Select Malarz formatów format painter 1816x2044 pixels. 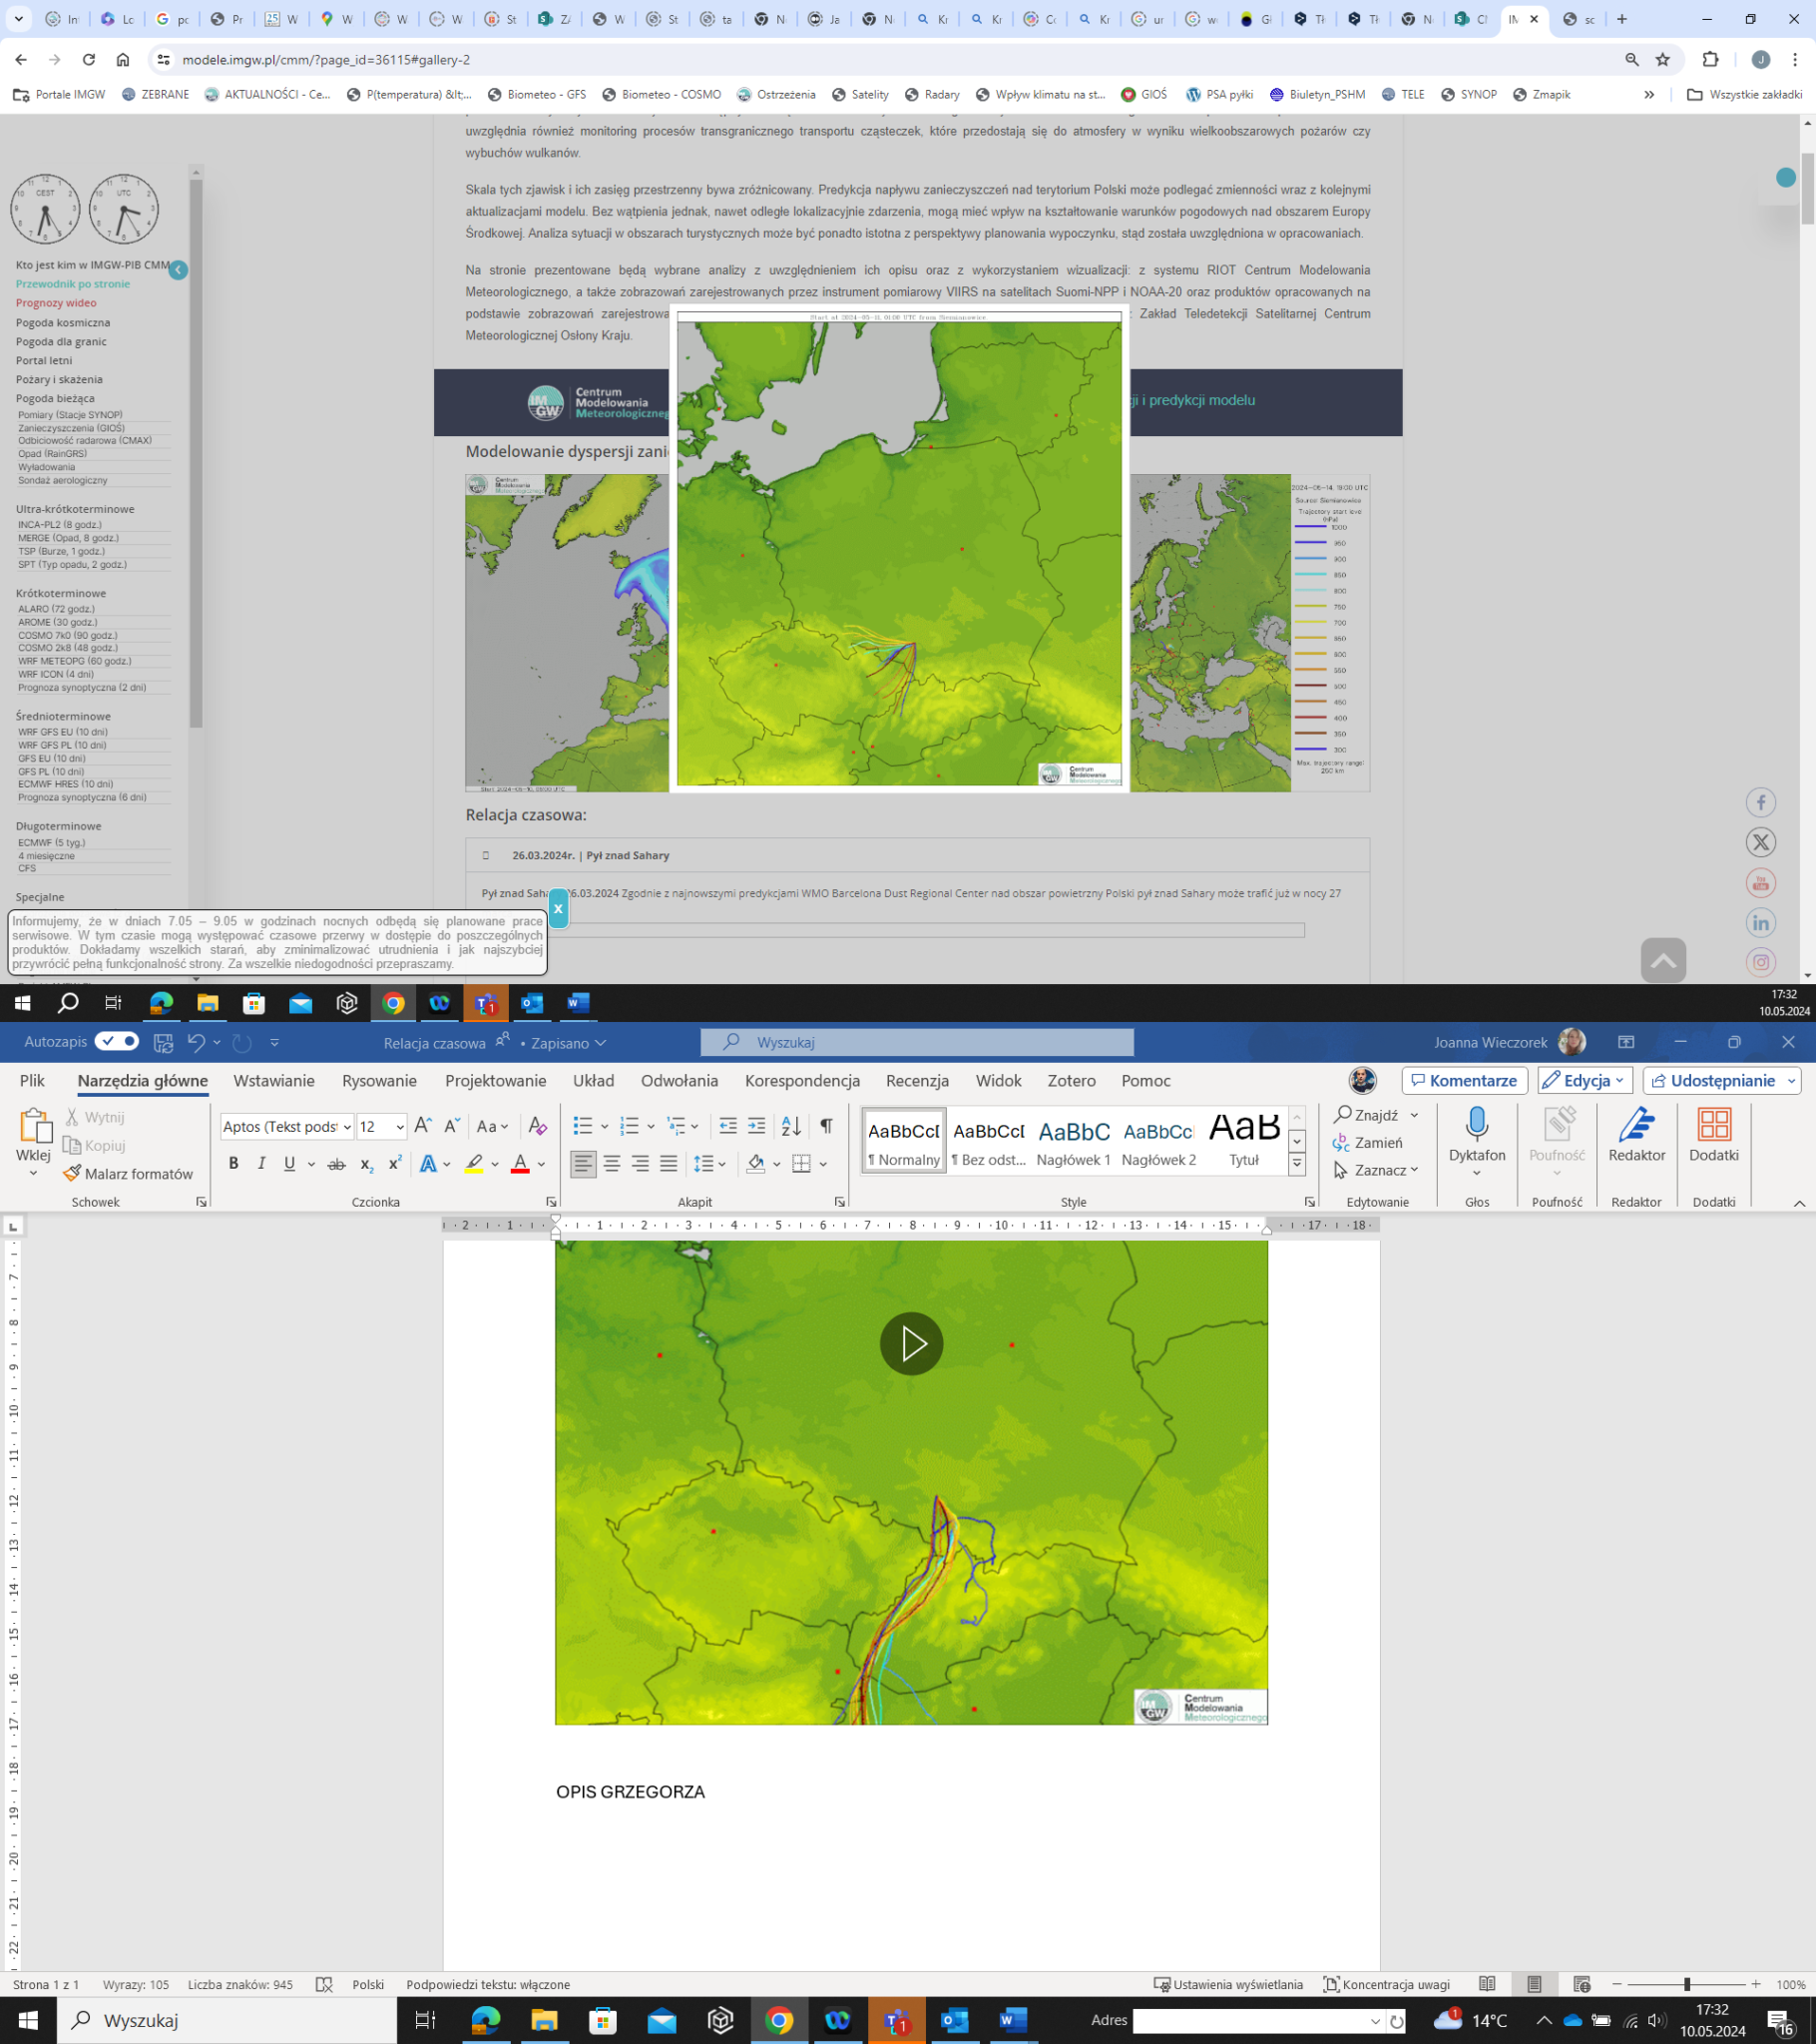click(x=128, y=1174)
